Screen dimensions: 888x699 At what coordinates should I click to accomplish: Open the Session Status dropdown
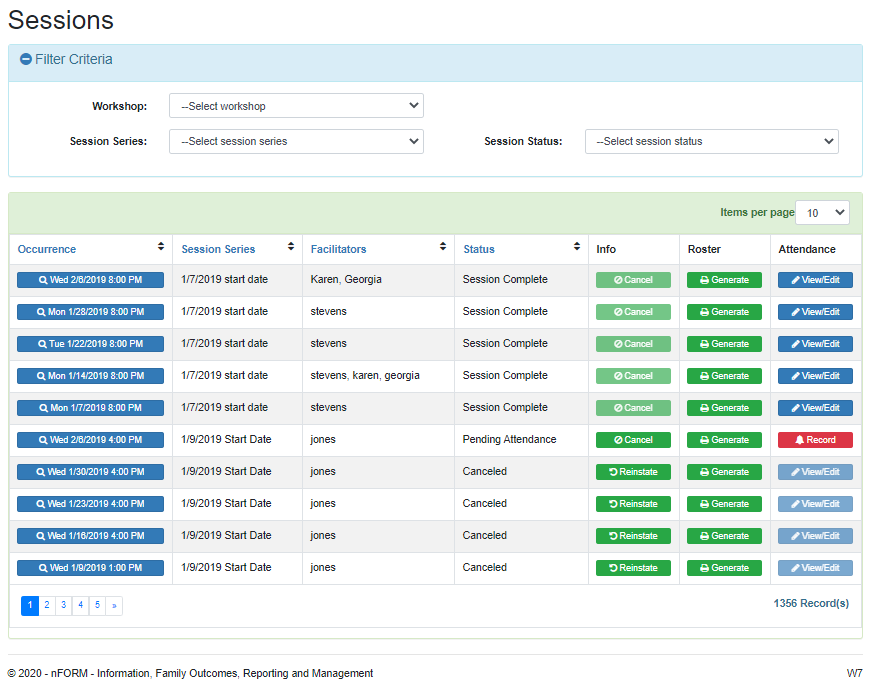point(711,142)
